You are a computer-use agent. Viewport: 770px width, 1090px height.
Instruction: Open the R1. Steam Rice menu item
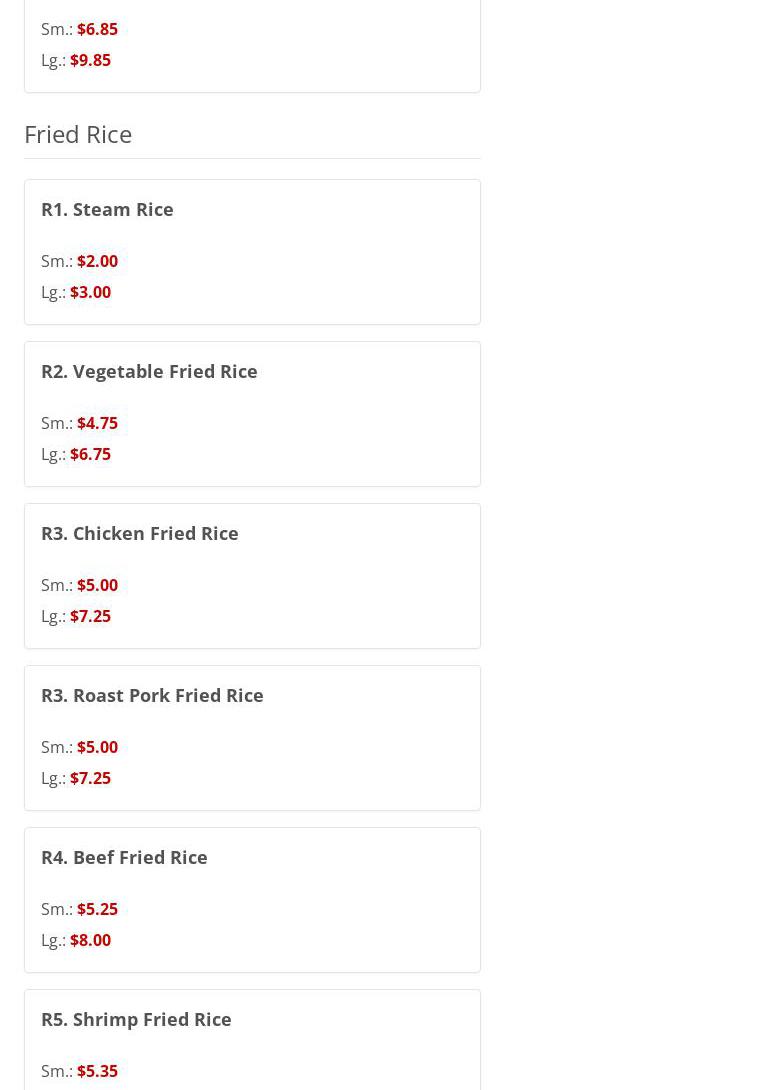[x=107, y=209]
